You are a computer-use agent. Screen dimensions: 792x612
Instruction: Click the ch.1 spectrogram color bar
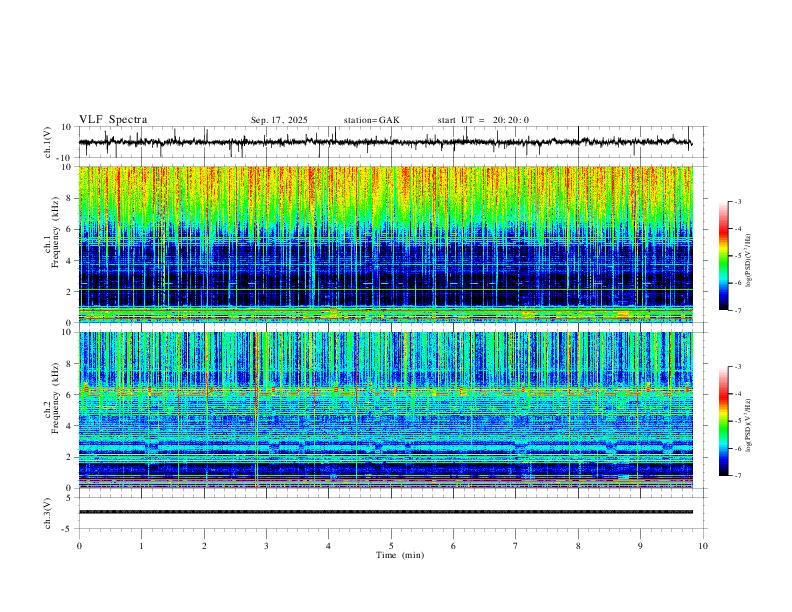point(723,256)
